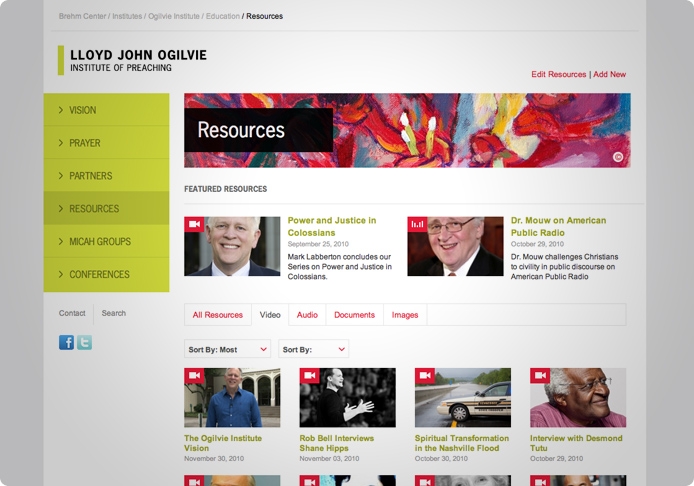The height and width of the screenshot is (486, 694).
Task: Click the chevron next to Resources in sidebar
Action: (61, 208)
